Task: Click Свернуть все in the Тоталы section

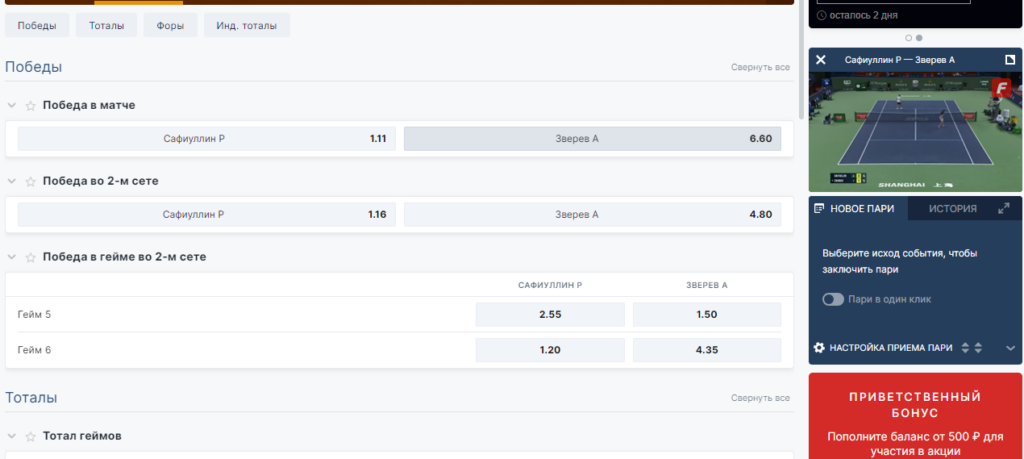Action: 760,398
